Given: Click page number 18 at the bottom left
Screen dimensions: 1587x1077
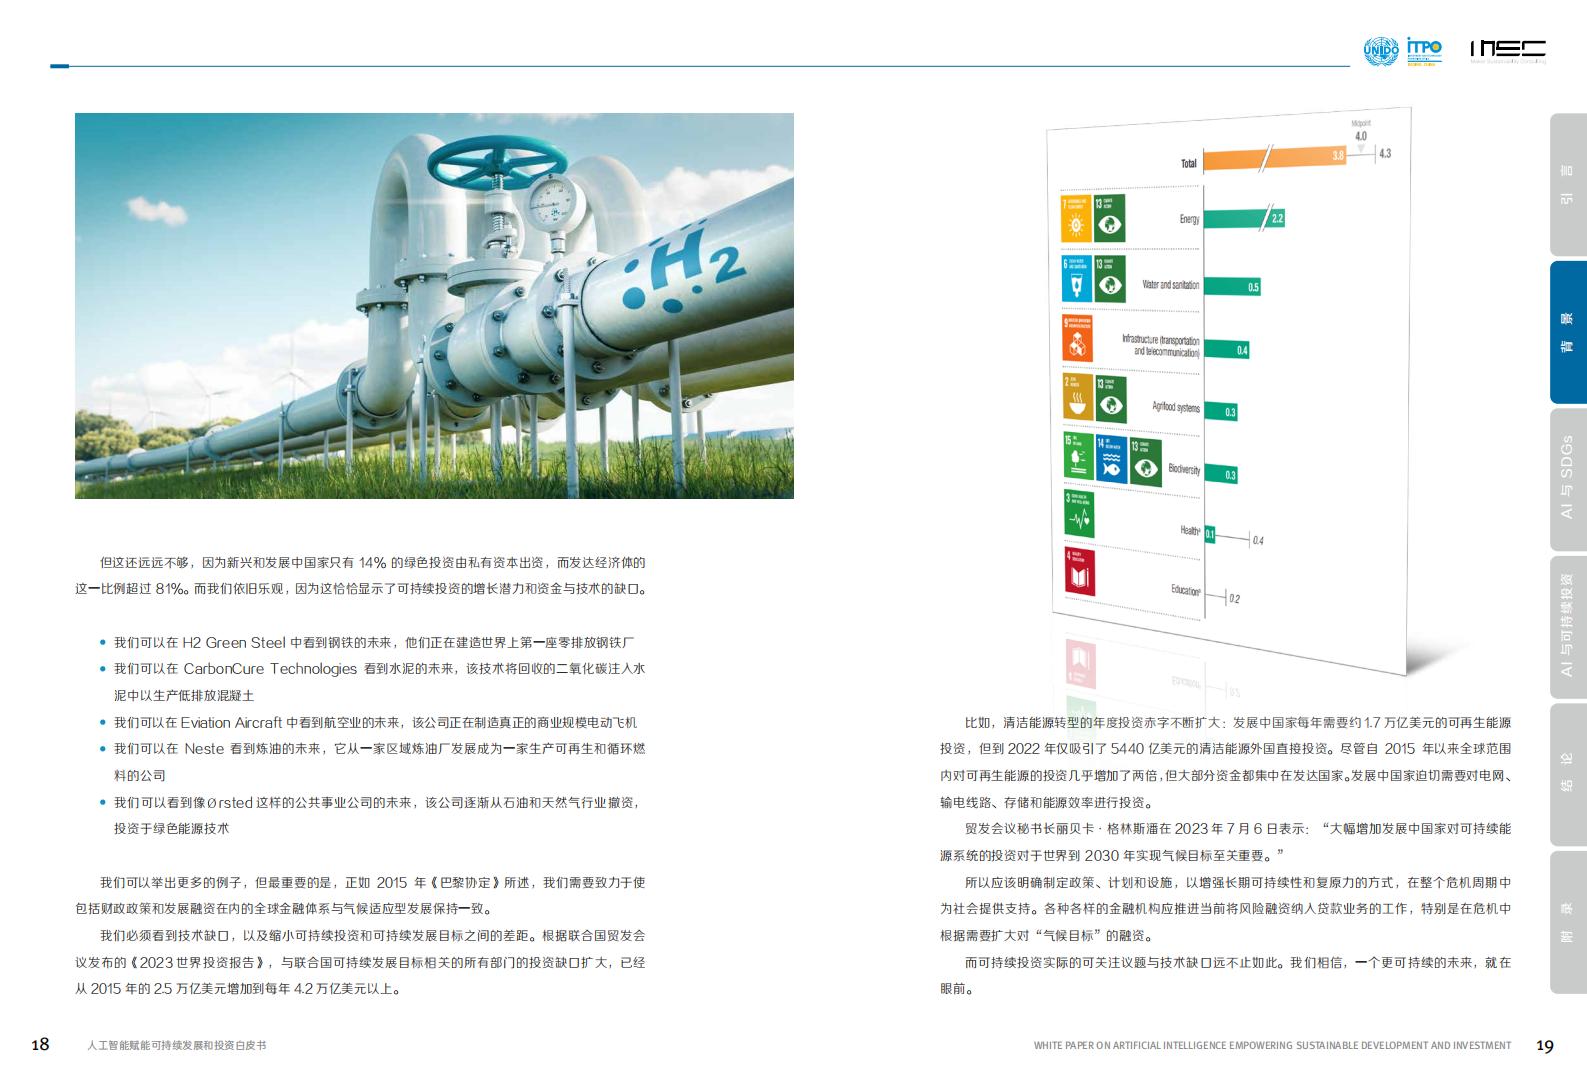Looking at the screenshot, I should [40, 1045].
